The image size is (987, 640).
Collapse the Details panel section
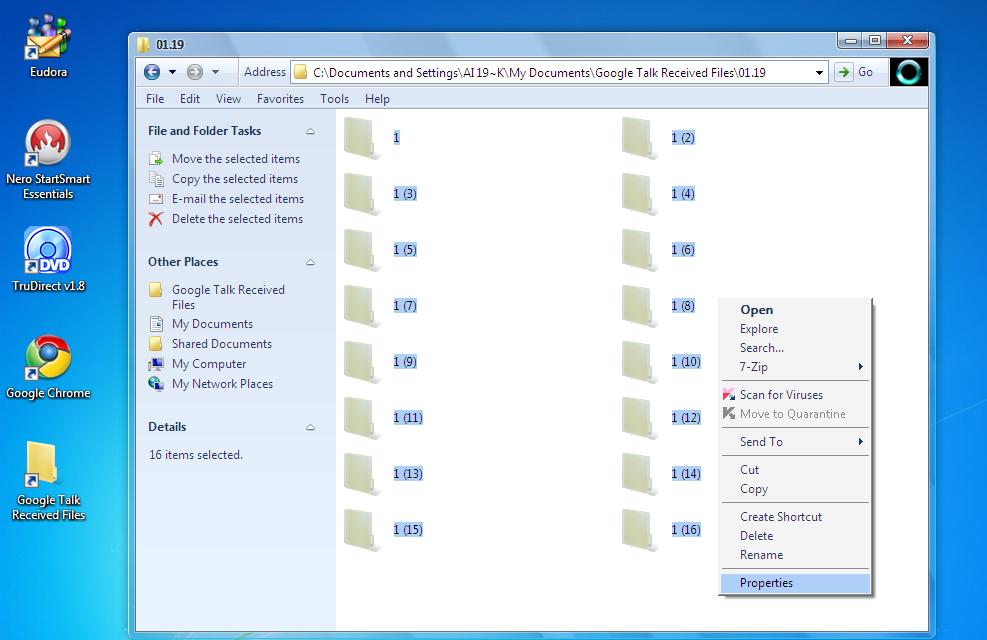click(x=310, y=427)
